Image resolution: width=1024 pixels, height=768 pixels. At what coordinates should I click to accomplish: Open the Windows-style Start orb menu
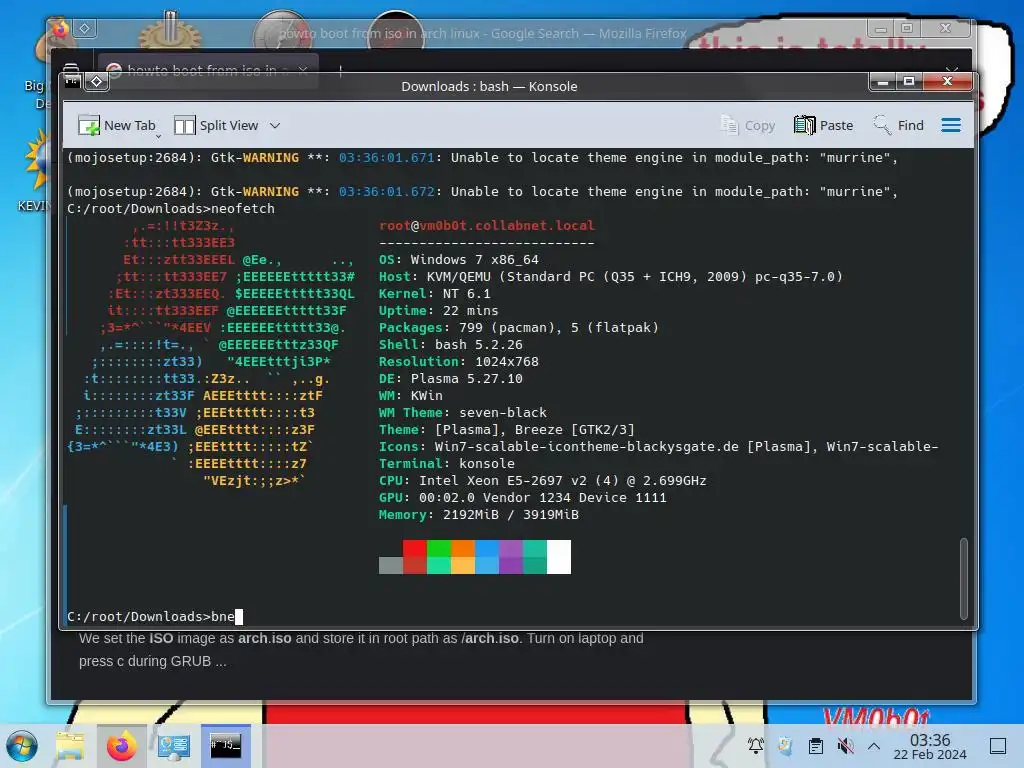[x=22, y=746]
